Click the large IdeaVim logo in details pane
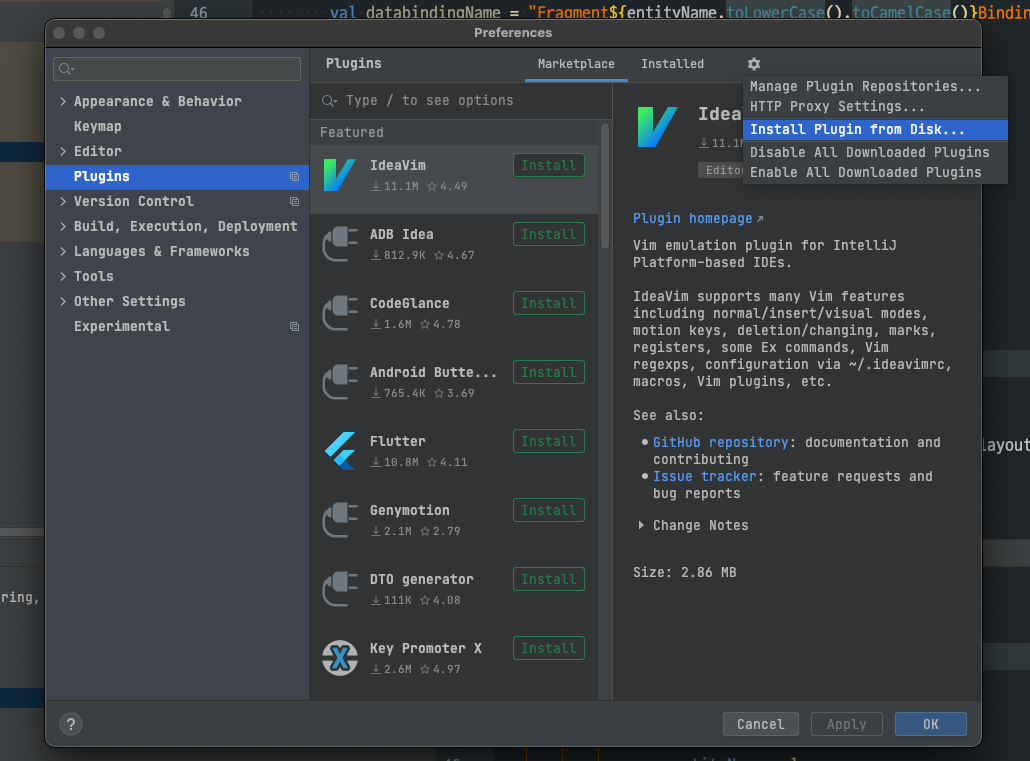Image resolution: width=1030 pixels, height=761 pixels. click(x=657, y=127)
